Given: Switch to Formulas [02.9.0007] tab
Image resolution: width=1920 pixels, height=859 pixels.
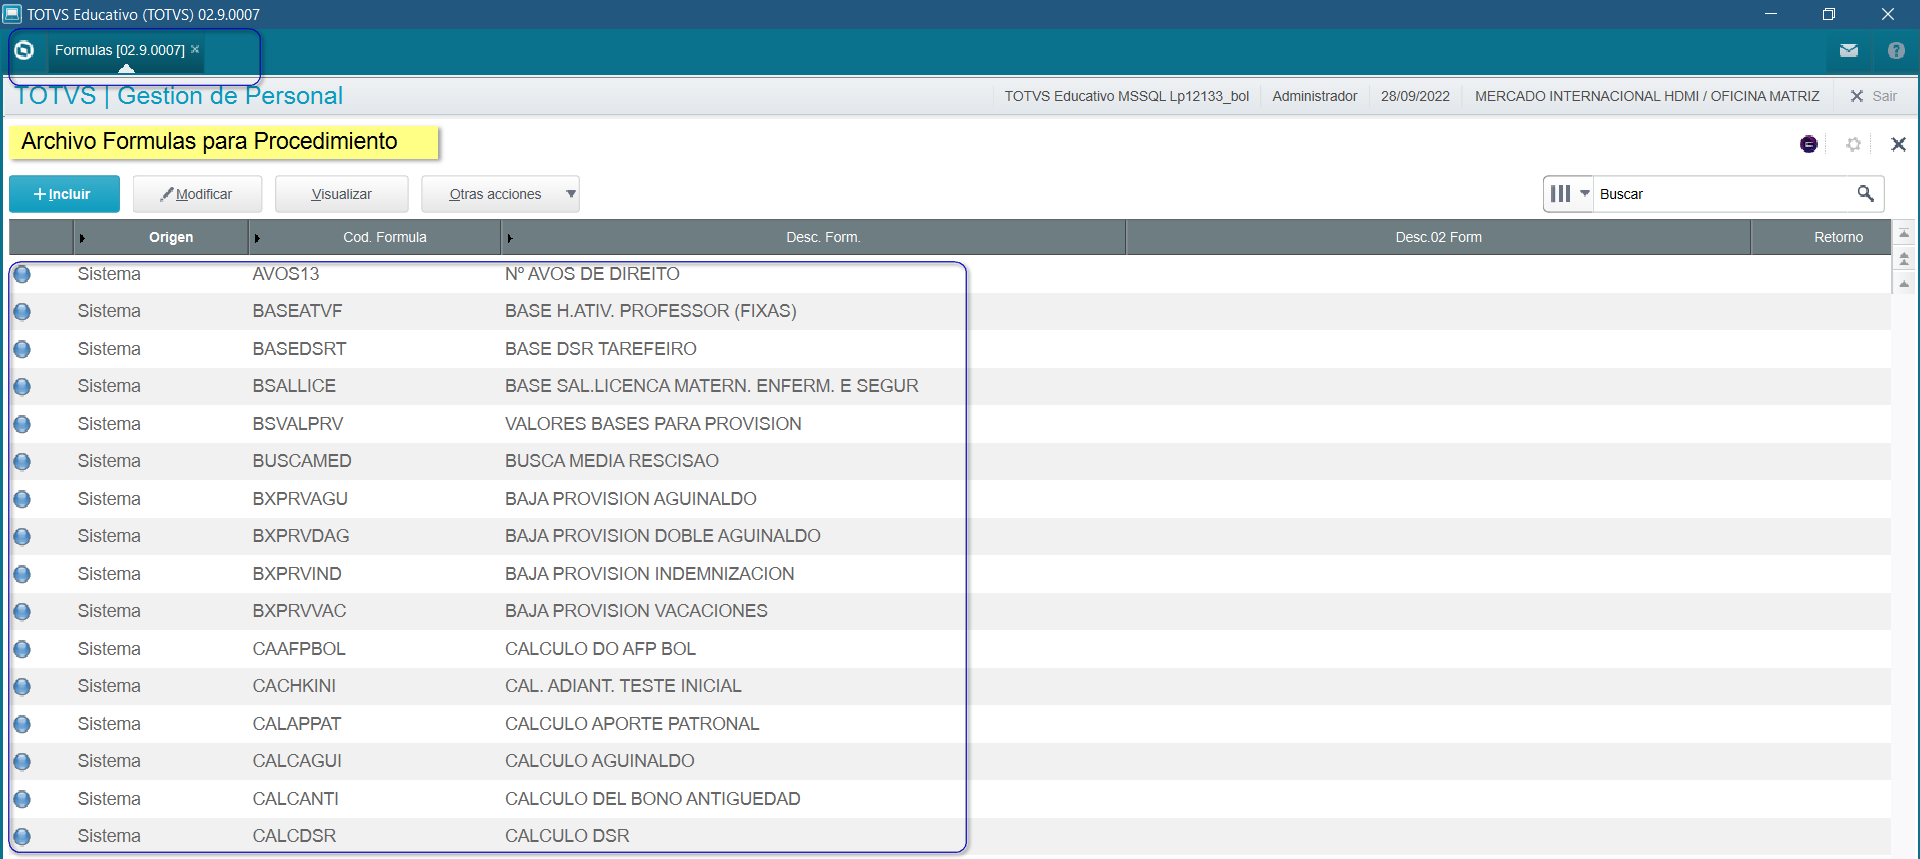Looking at the screenshot, I should pos(119,50).
